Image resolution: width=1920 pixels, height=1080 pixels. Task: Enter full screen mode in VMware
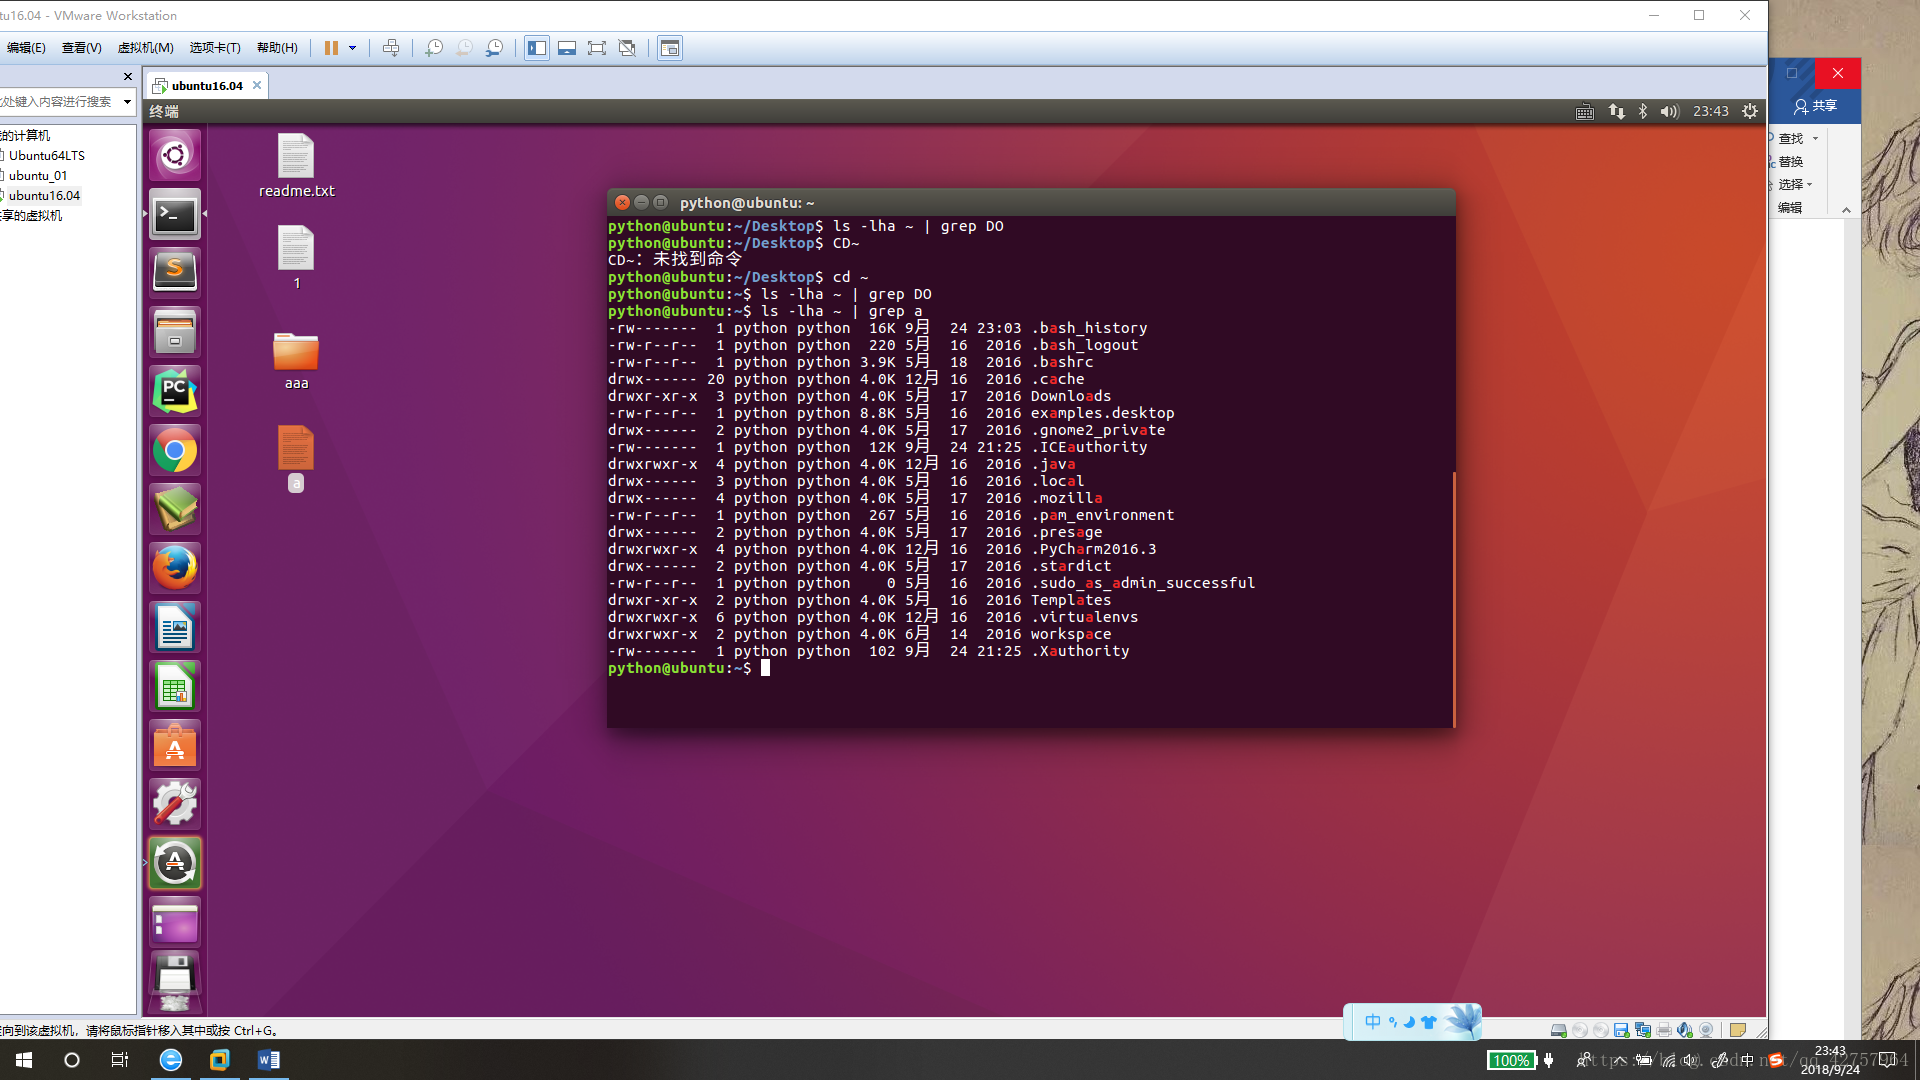point(597,48)
